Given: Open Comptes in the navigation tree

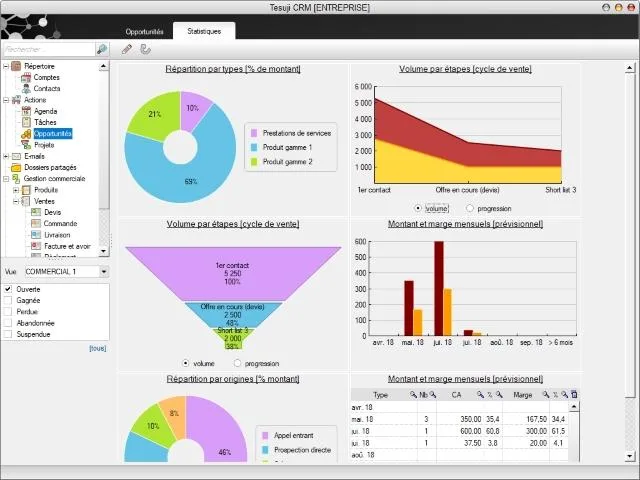Looking at the screenshot, I should click(x=47, y=77).
